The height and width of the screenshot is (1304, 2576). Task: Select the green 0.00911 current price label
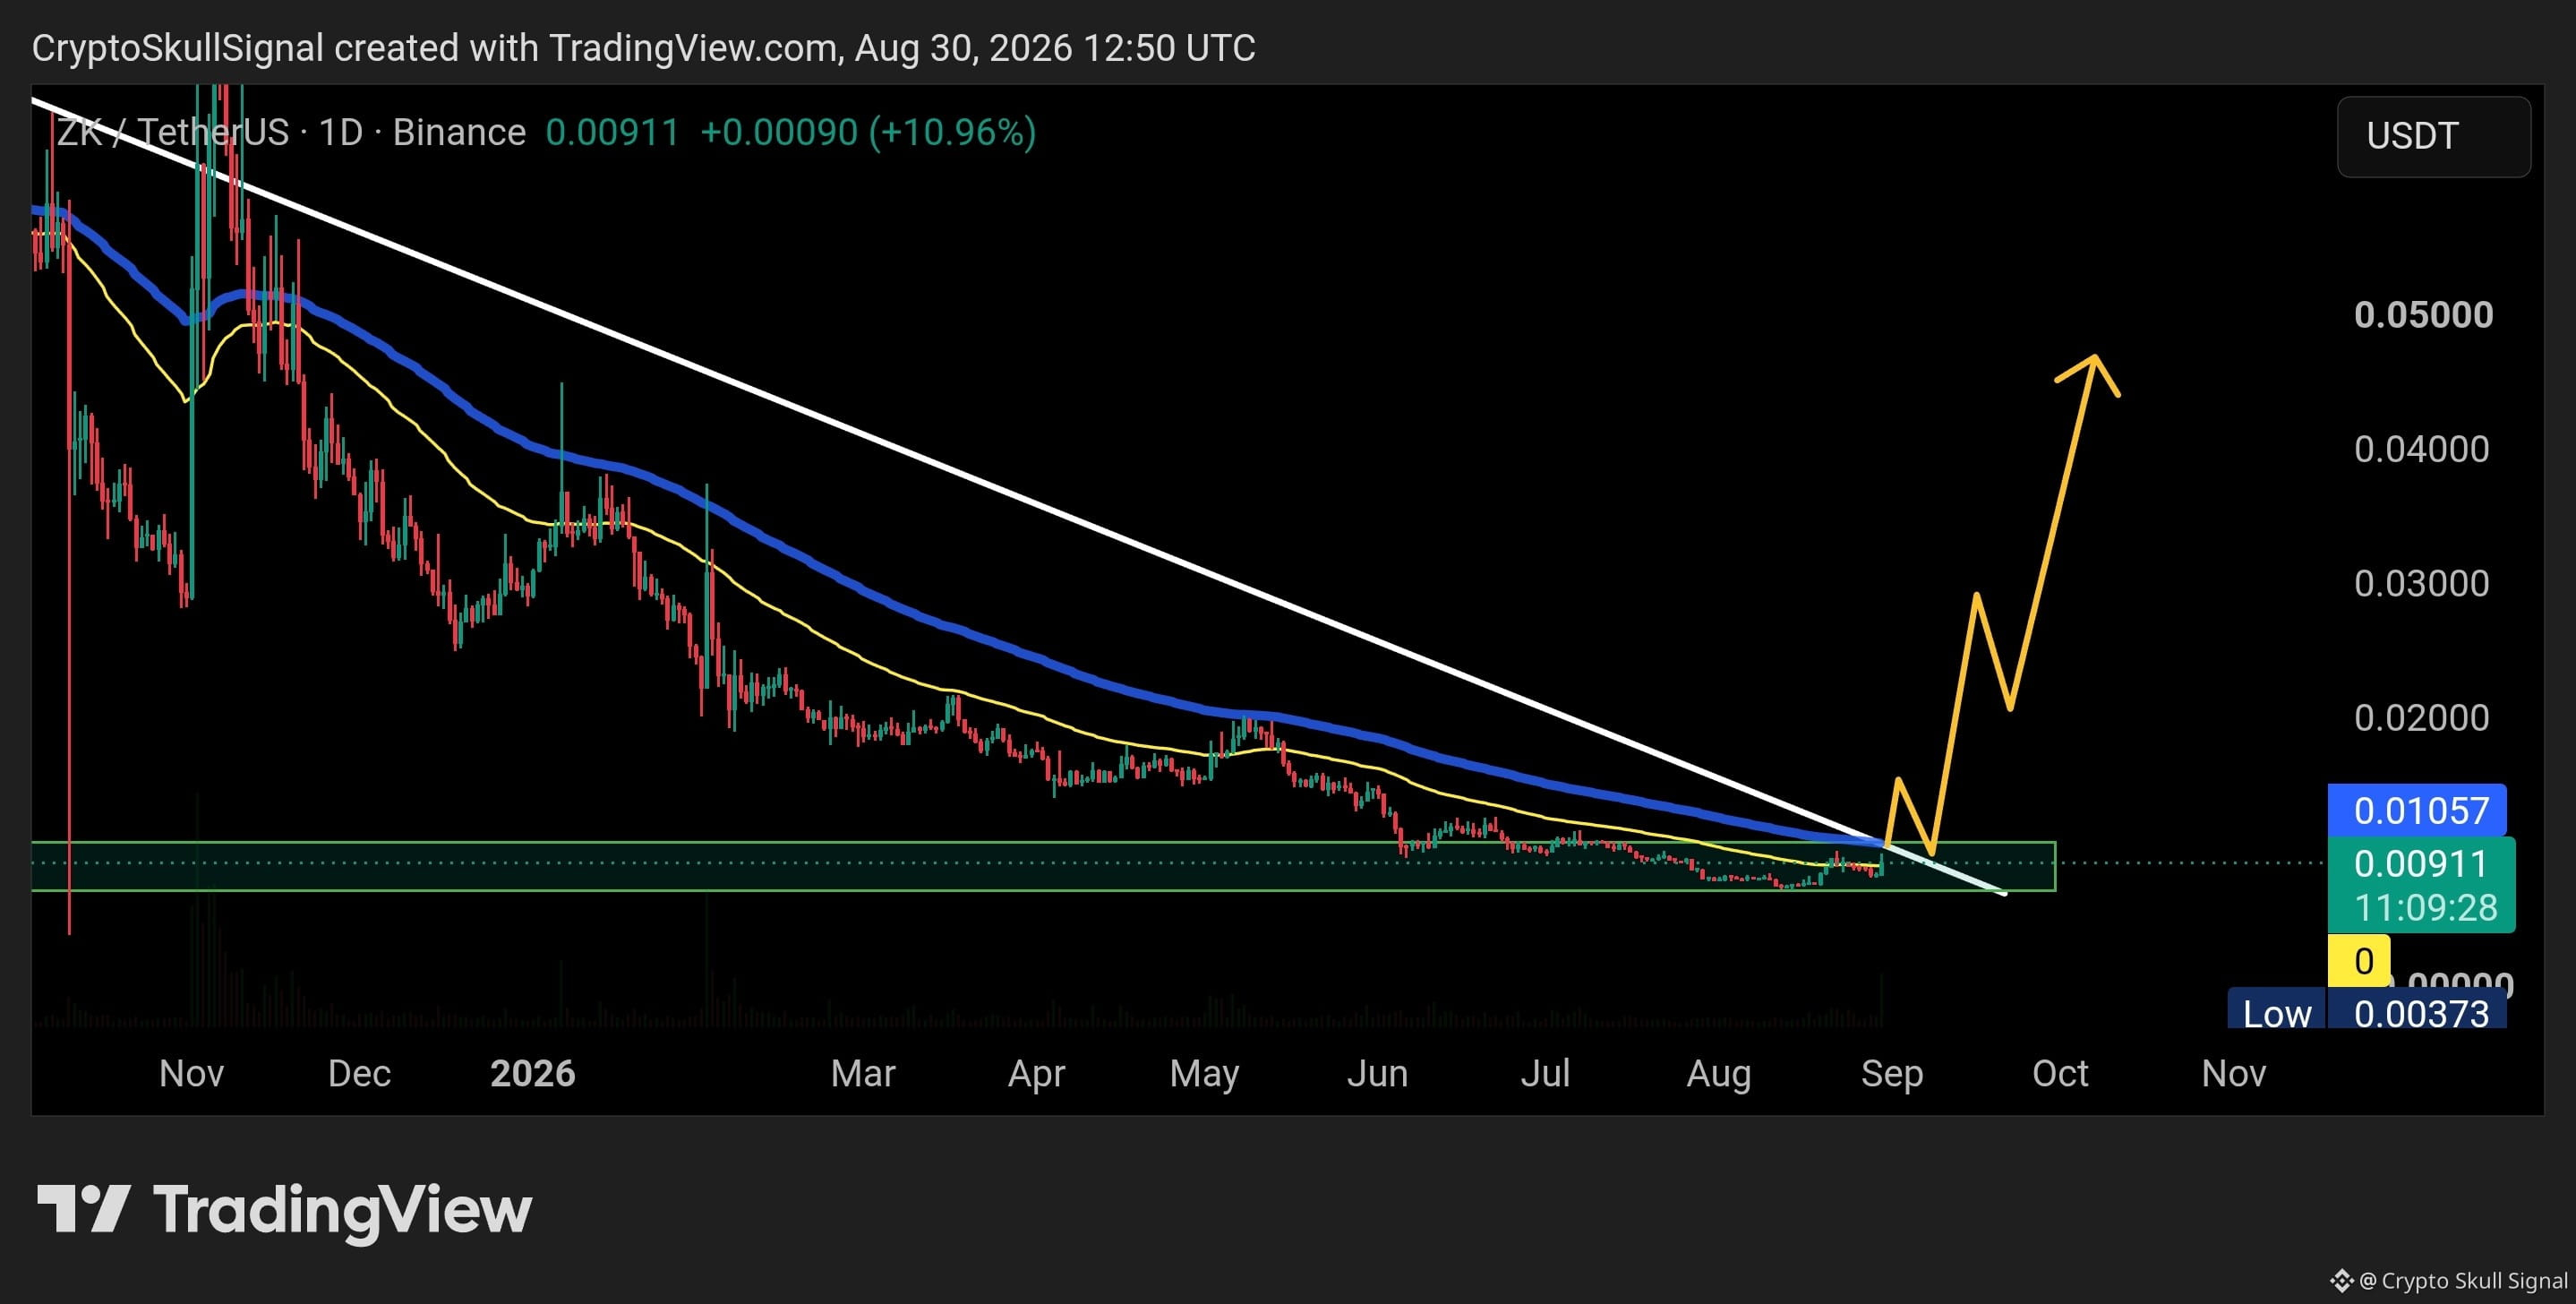pos(2420,863)
